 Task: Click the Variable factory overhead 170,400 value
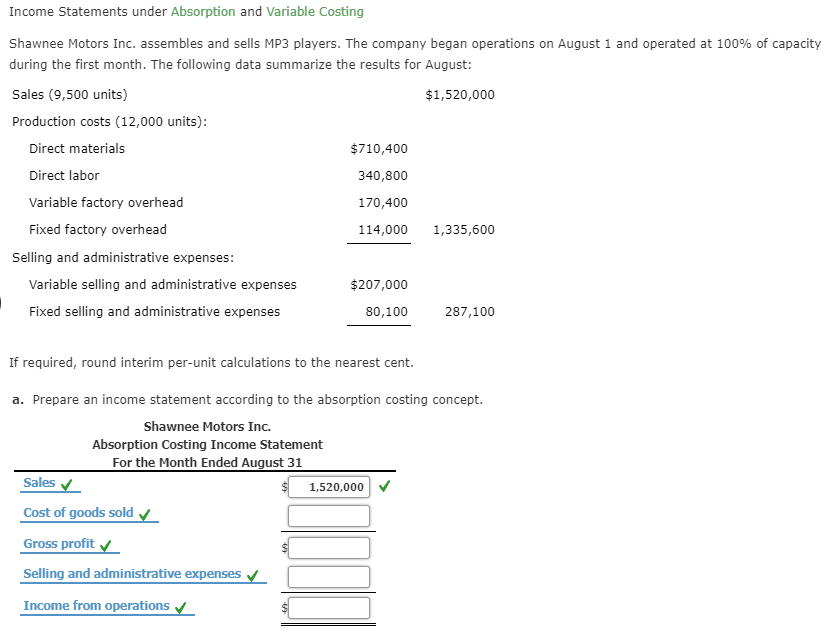pos(383,202)
